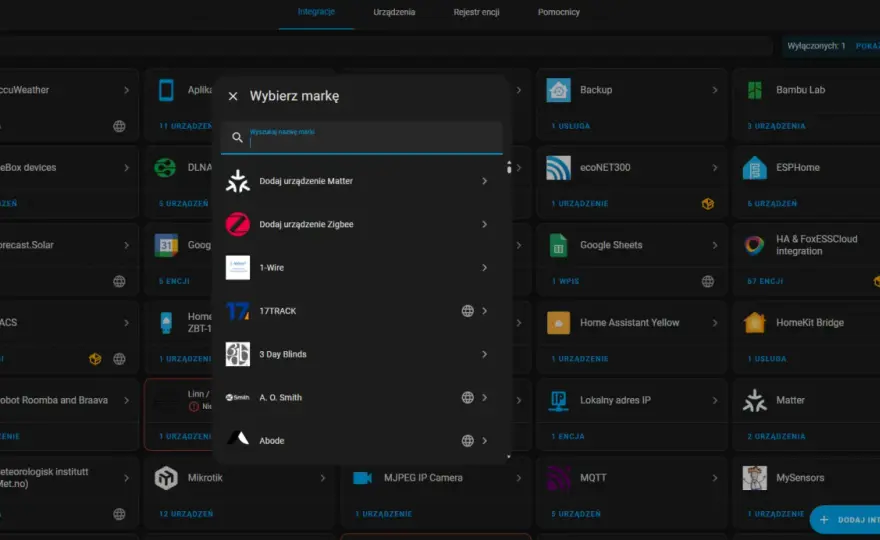Image resolution: width=880 pixels, height=540 pixels.
Task: Click custom integration box icon on ecoNET300
Action: click(x=708, y=204)
